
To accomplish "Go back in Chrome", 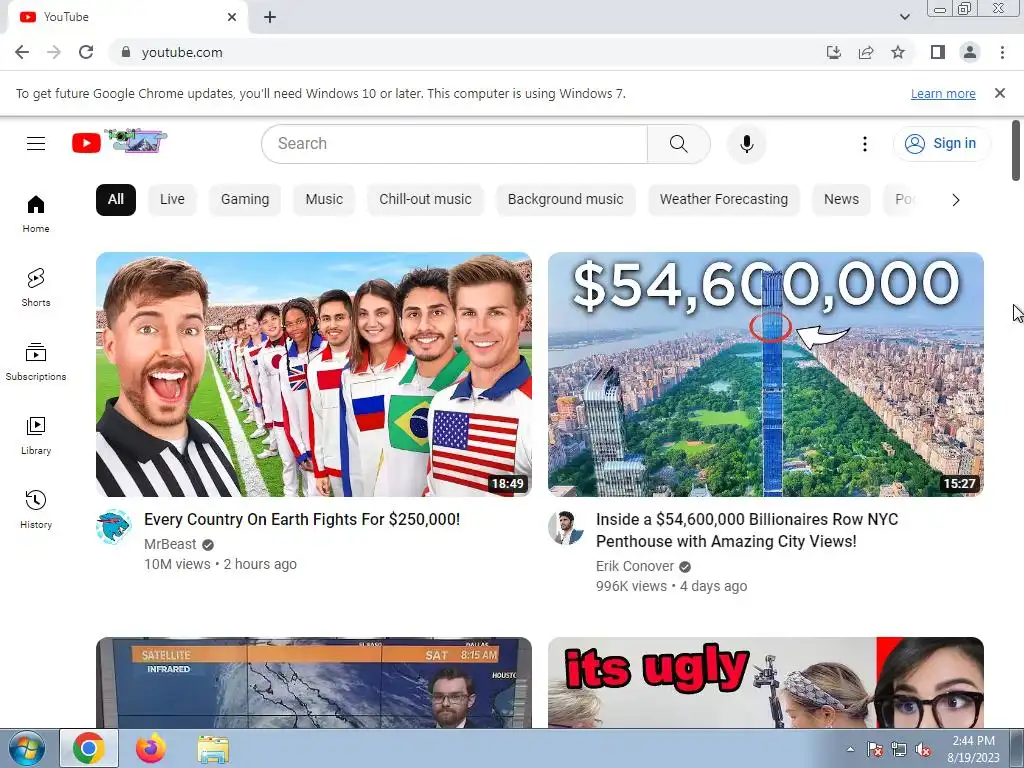I will click(x=22, y=52).
